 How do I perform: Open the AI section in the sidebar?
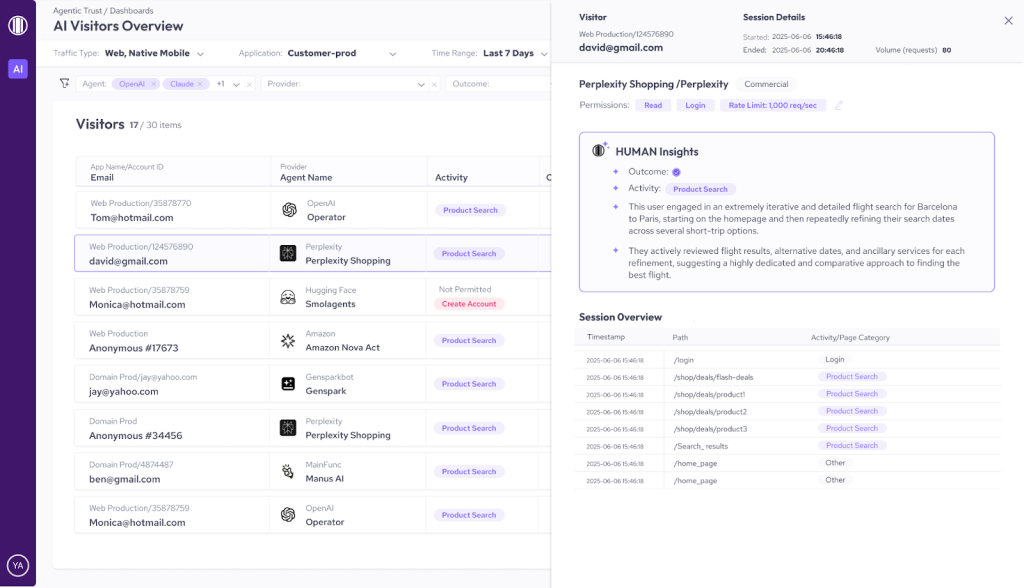tap(18, 69)
